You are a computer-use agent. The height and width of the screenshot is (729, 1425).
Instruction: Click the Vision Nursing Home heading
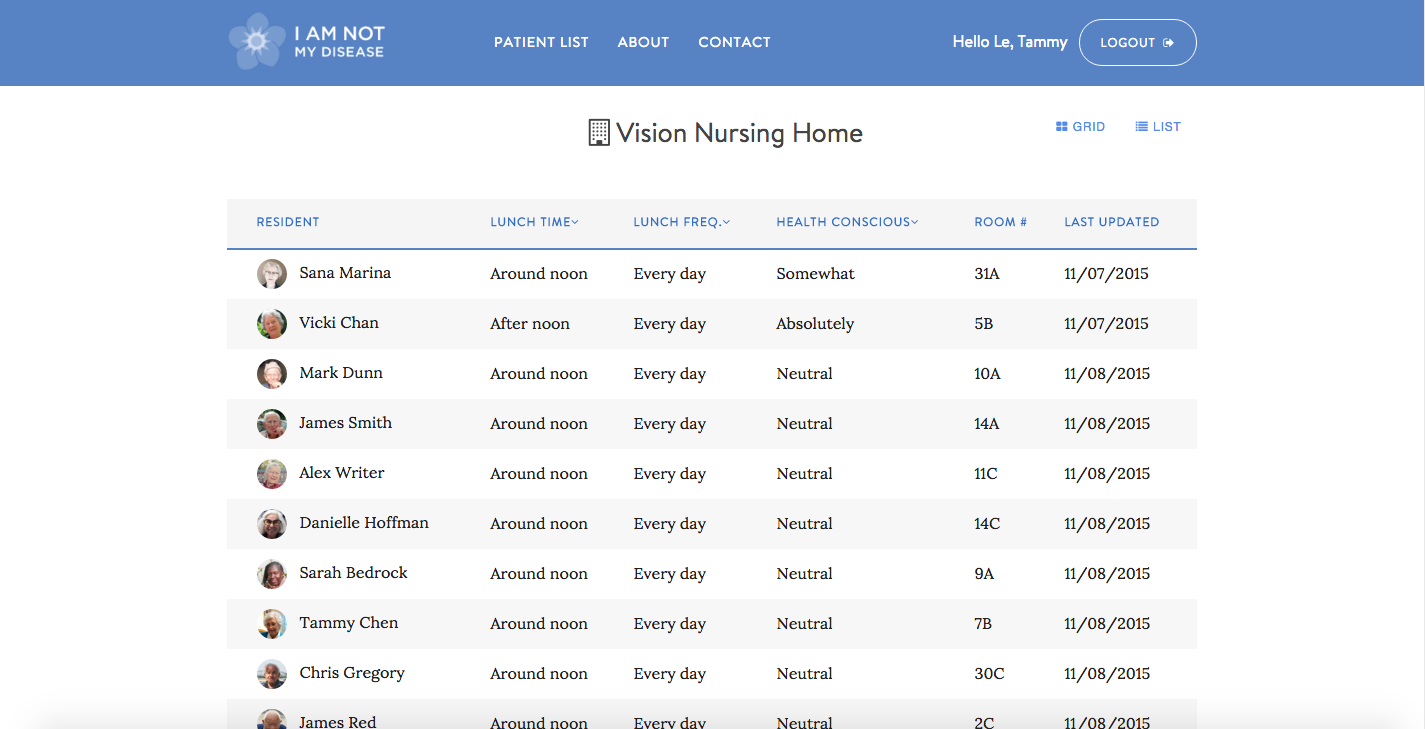click(739, 133)
